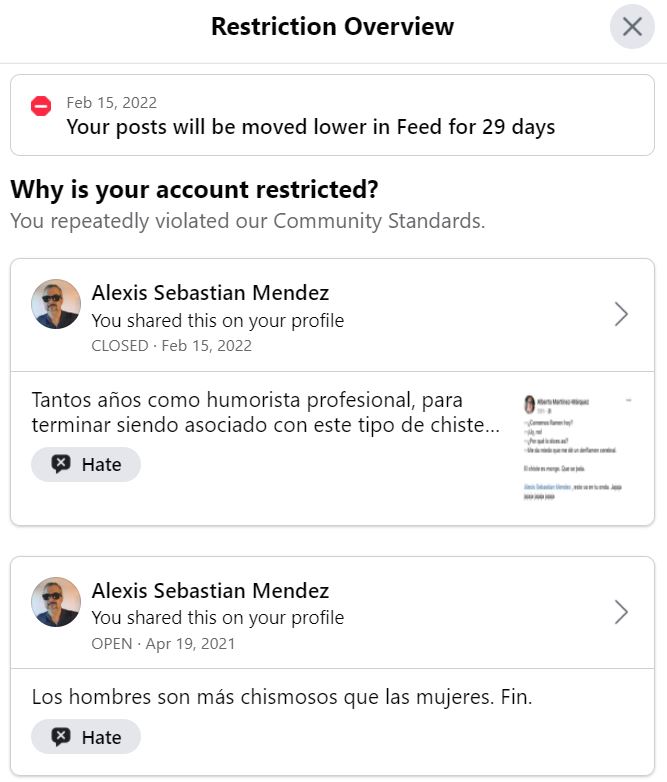The width and height of the screenshot is (667, 782).
Task: Open the "Tantos años como humorista" post text
Action: click(x=266, y=413)
